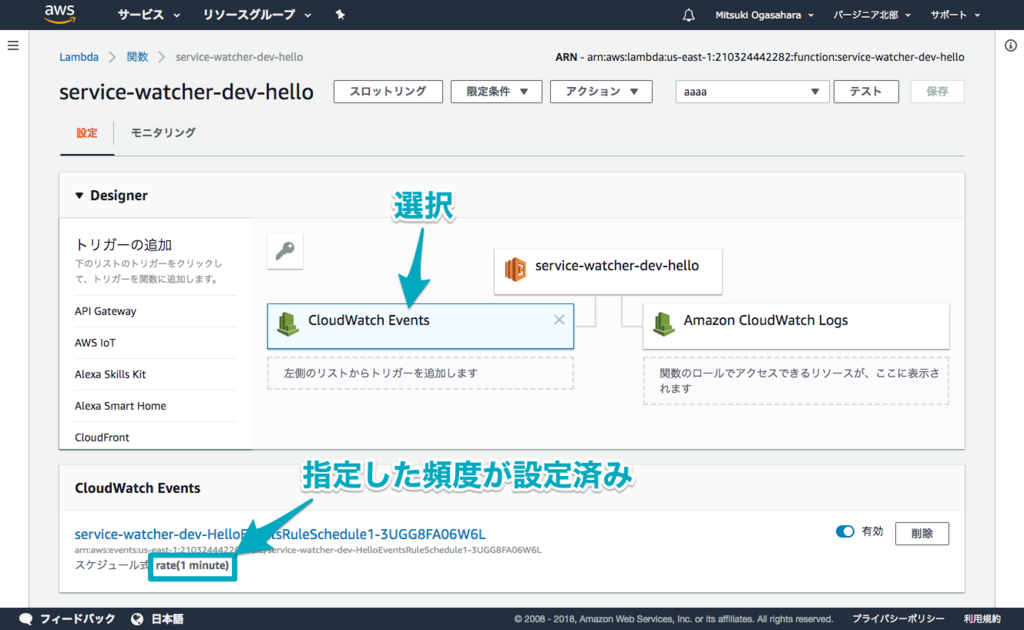
Task: Open the pin shortcuts star icon
Action: coord(340,14)
